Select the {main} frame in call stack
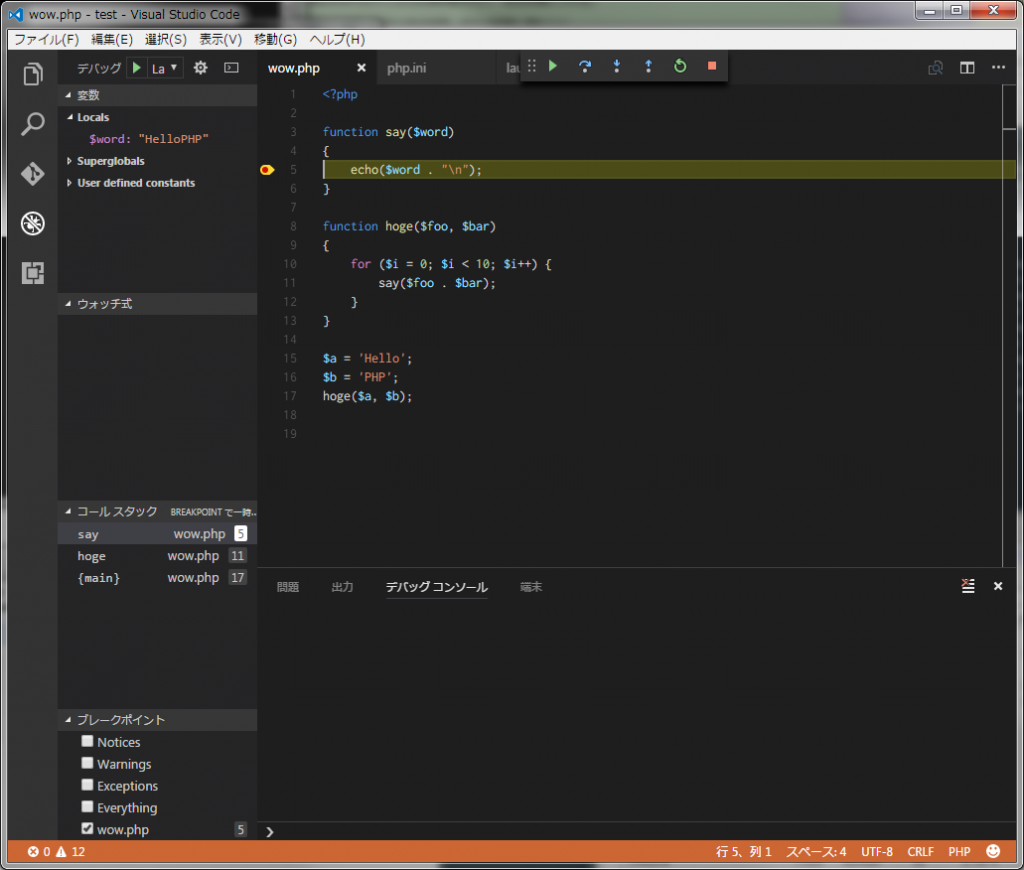The image size is (1024, 870). point(157,577)
